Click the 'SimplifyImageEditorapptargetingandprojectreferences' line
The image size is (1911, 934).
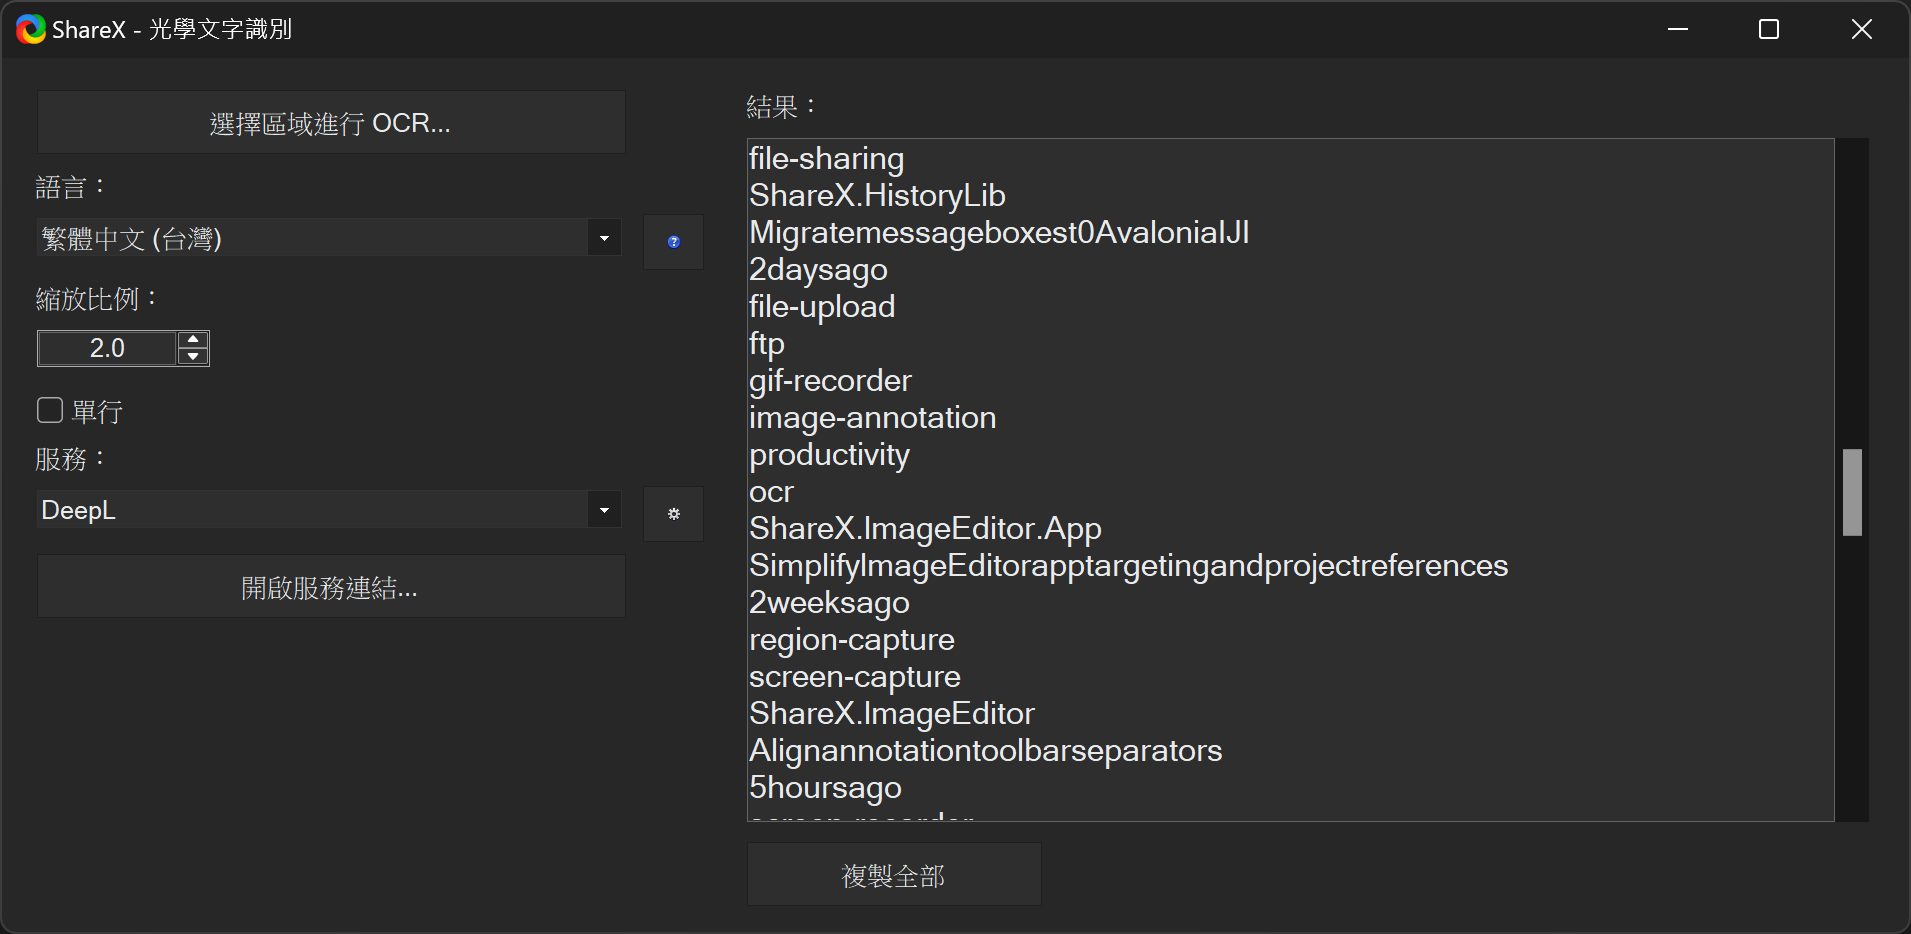[1128, 565]
